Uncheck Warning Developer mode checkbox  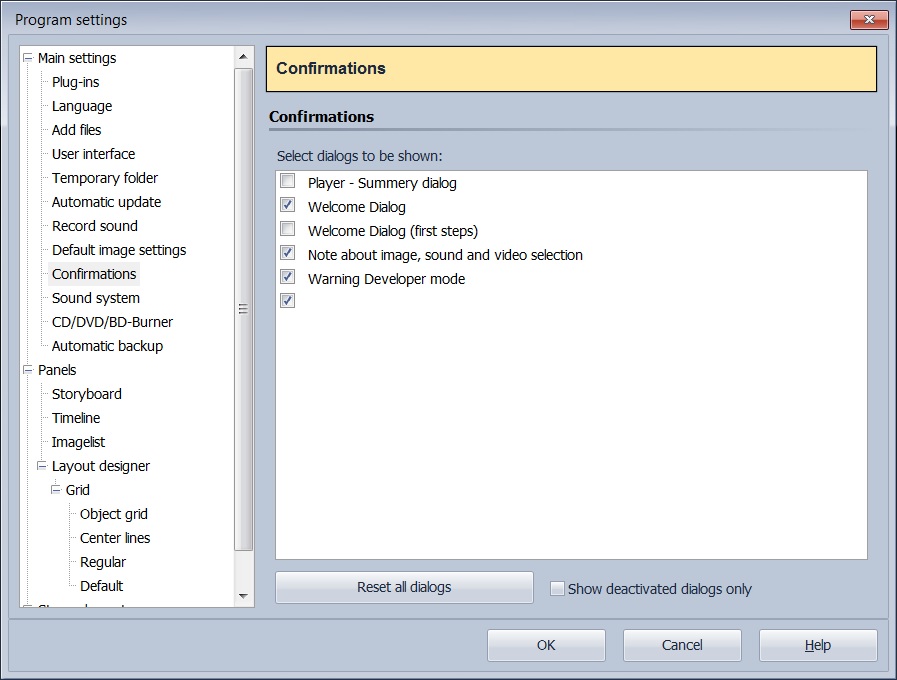(288, 278)
